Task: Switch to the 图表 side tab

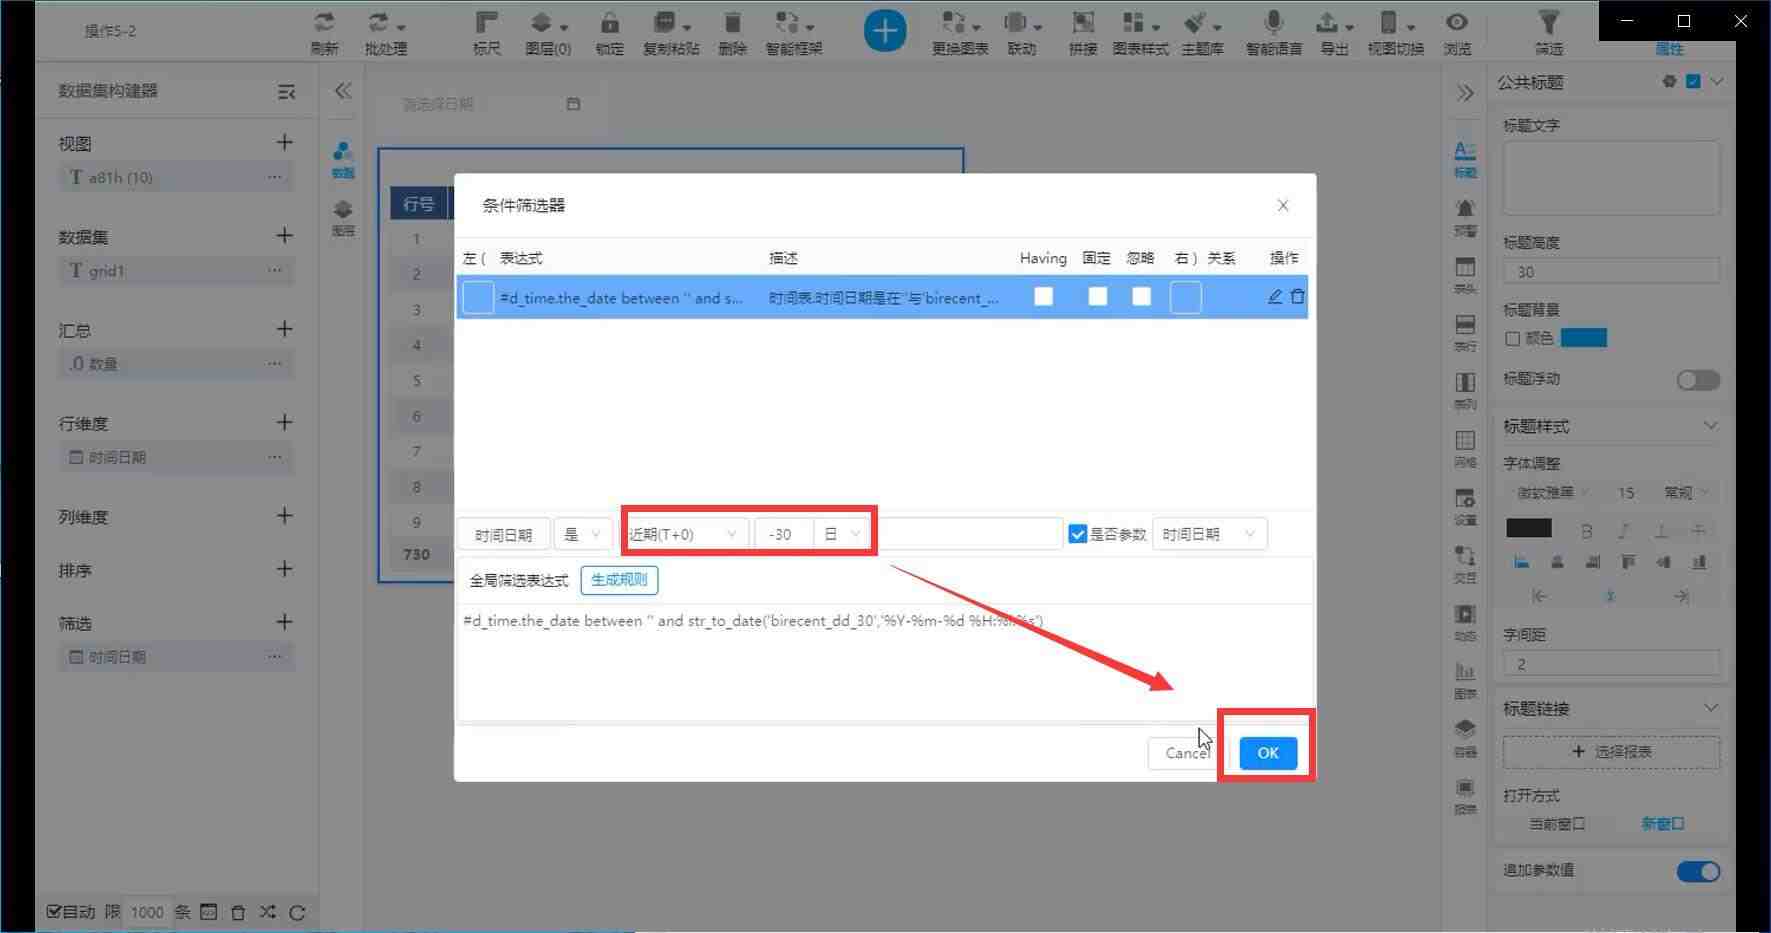Action: tap(1465, 680)
